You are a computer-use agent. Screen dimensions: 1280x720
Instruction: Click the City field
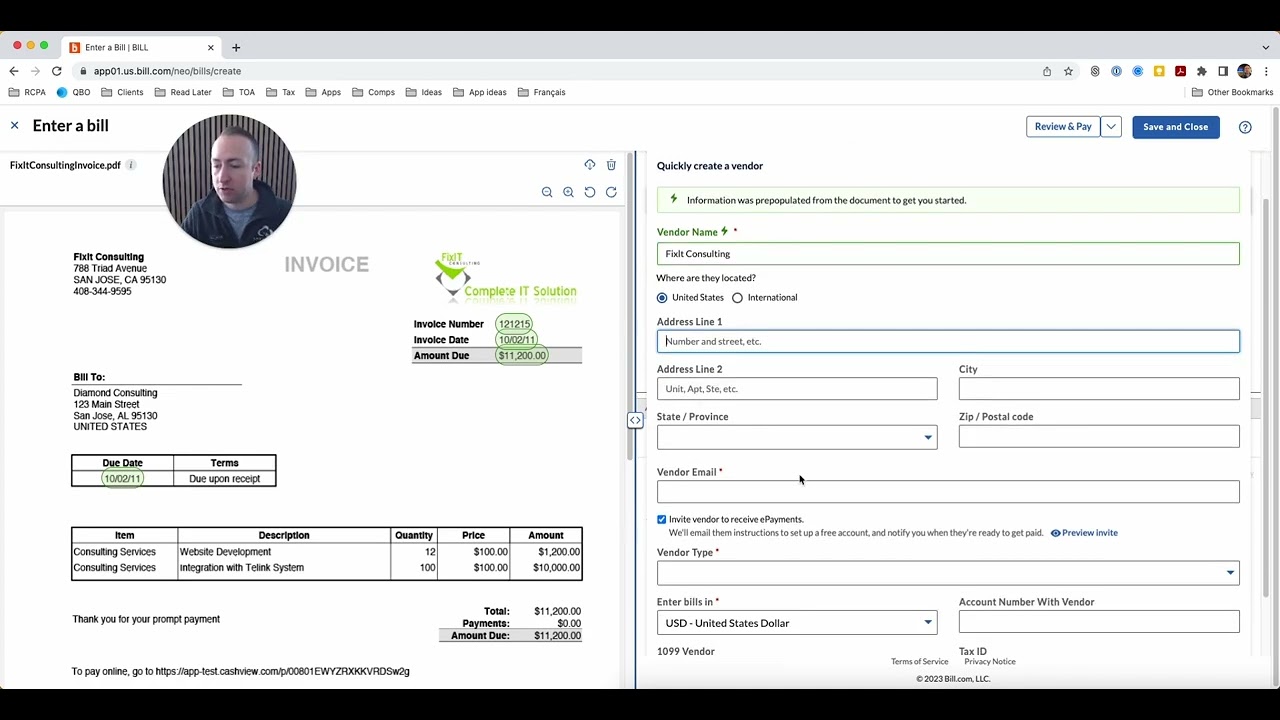pyautogui.click(x=1099, y=389)
